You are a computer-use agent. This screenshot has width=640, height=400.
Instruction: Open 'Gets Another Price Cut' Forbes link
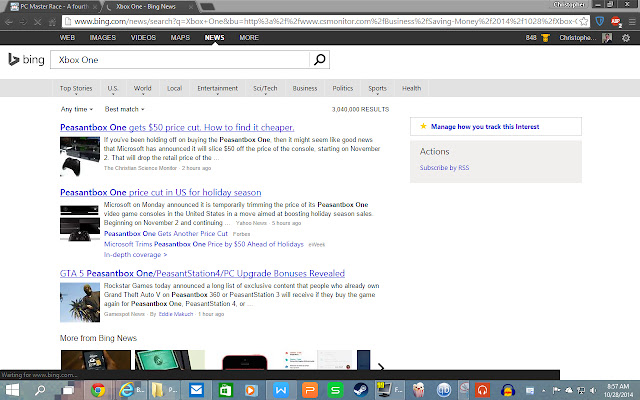pyautogui.click(x=166, y=233)
